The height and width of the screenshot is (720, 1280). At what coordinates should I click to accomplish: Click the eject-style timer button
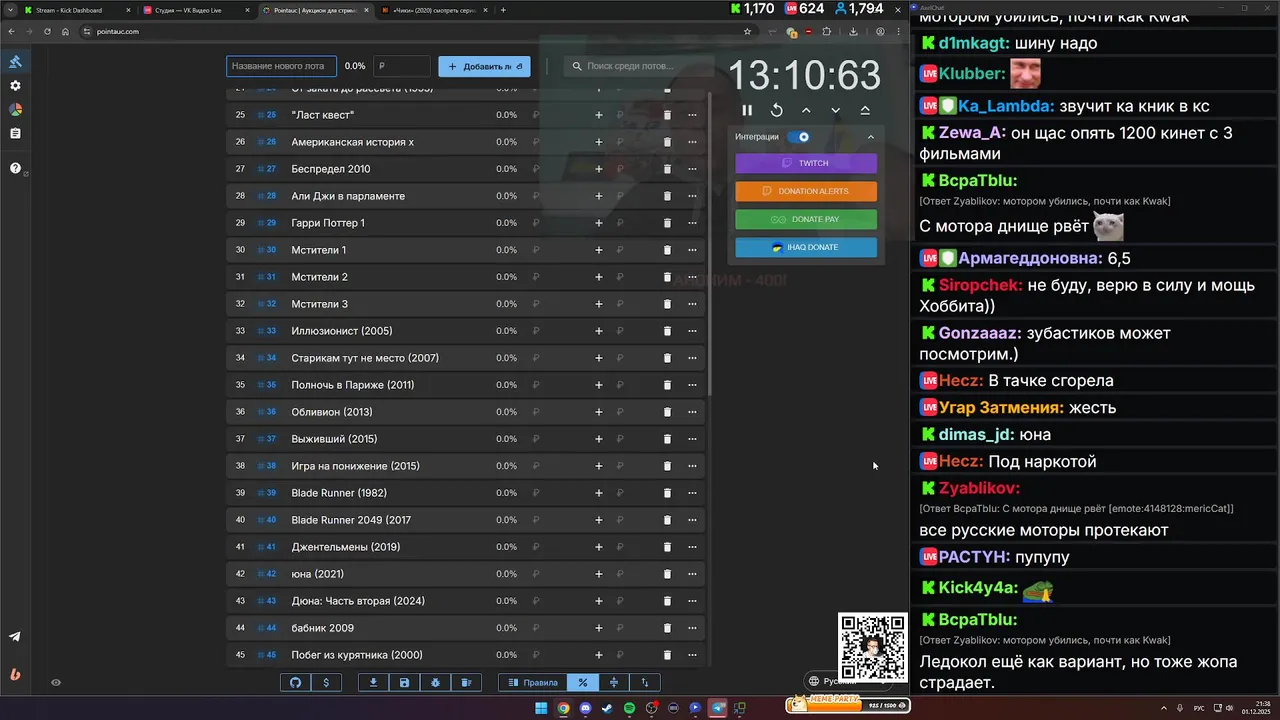click(x=865, y=110)
